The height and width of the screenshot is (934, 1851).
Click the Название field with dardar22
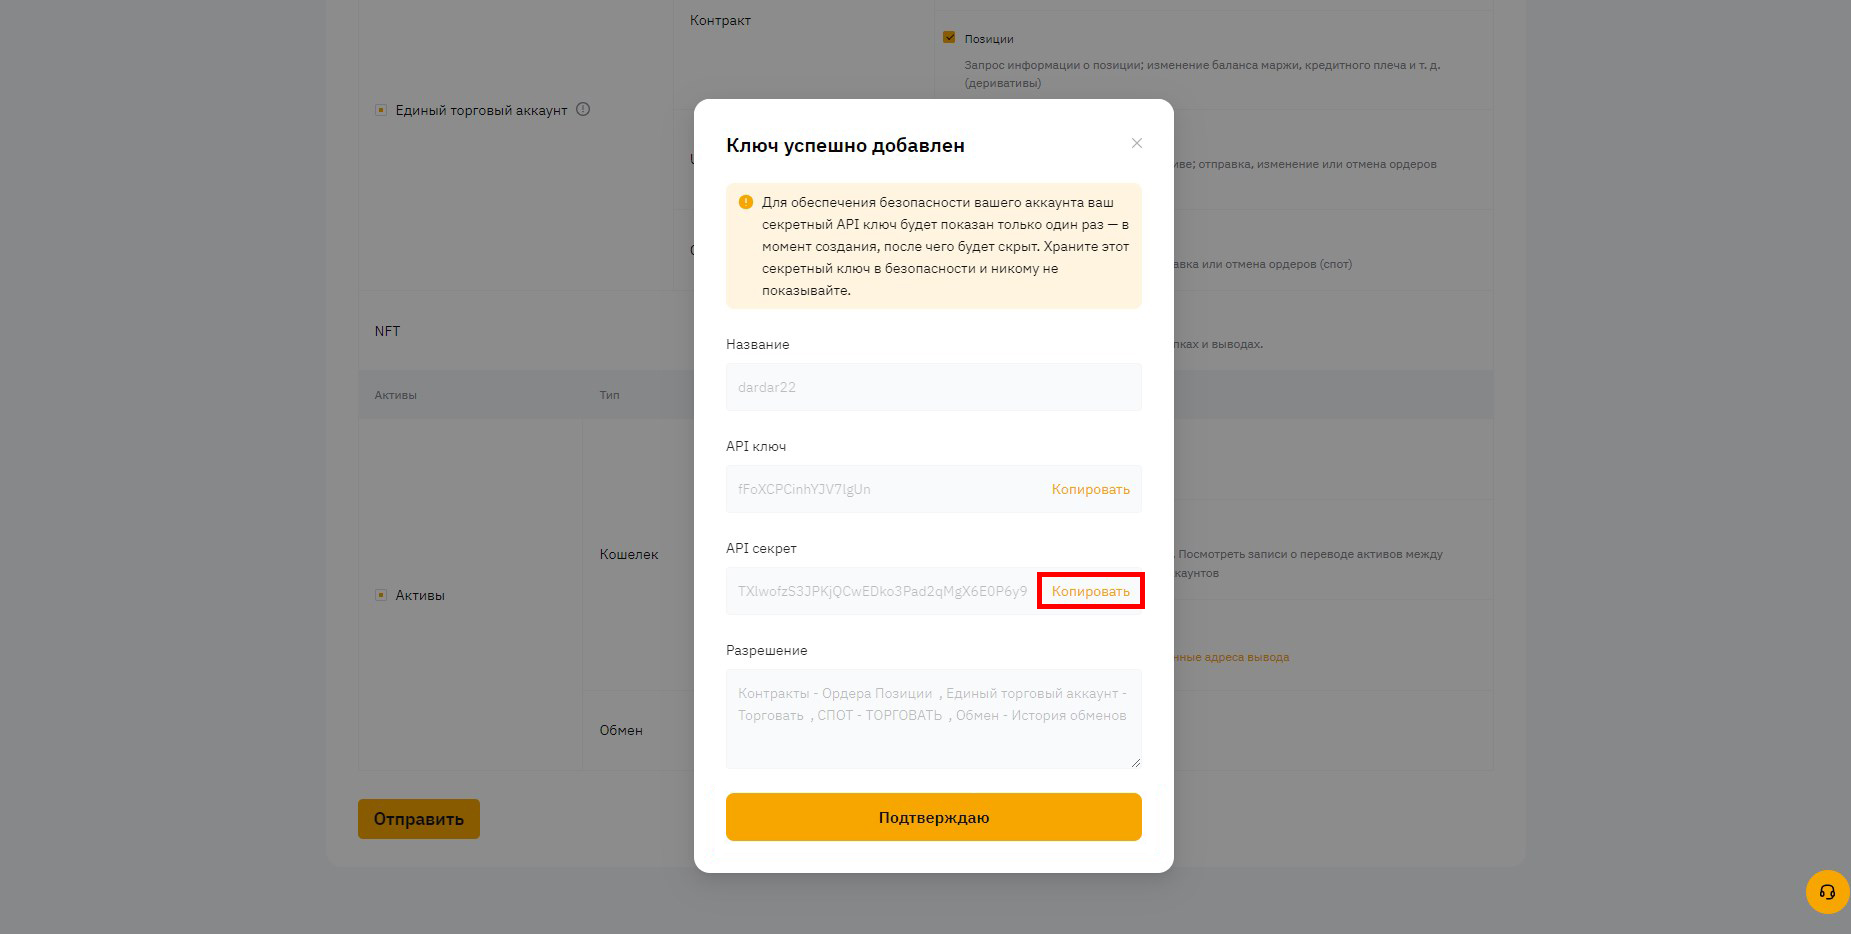click(933, 387)
